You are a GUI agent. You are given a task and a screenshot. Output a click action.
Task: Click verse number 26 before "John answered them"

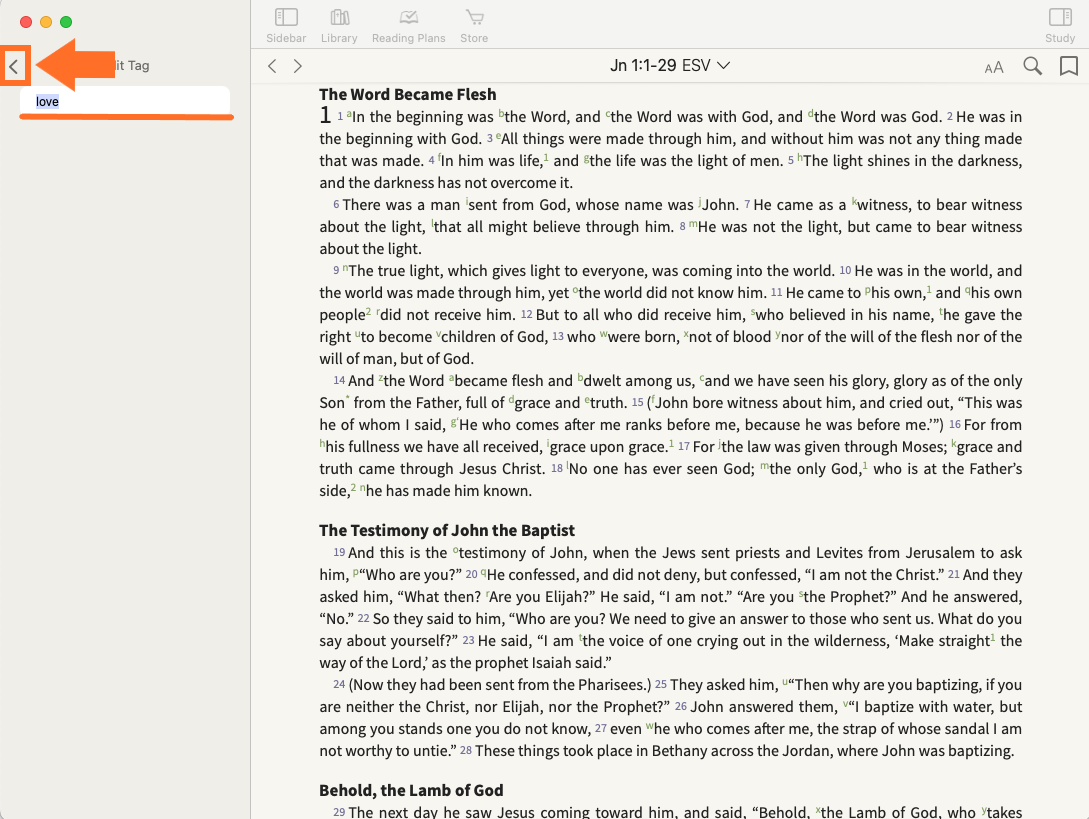[x=681, y=706]
